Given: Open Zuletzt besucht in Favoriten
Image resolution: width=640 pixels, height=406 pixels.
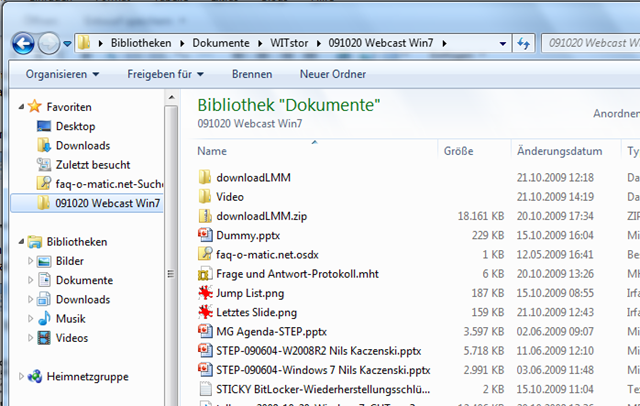Looking at the screenshot, I should coord(93,164).
